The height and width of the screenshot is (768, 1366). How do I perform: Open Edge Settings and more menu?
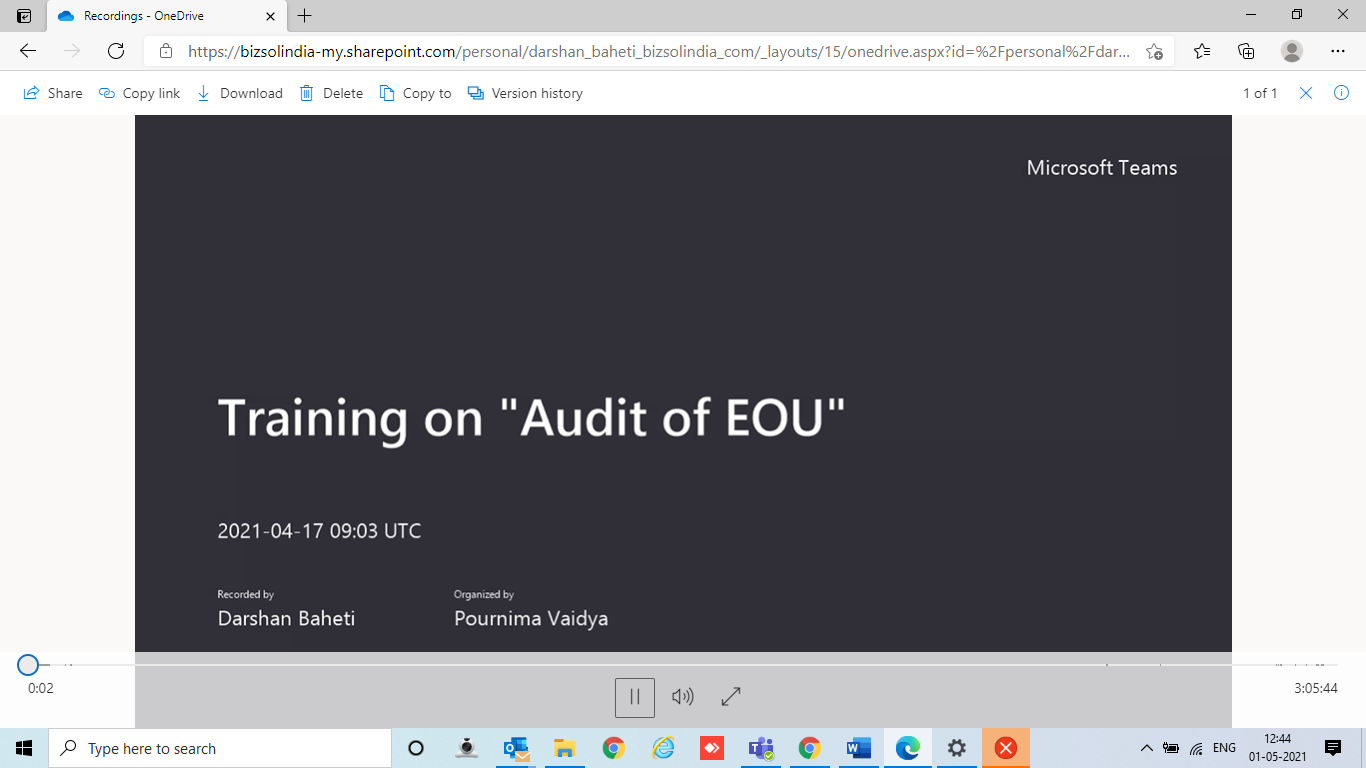tap(1338, 51)
